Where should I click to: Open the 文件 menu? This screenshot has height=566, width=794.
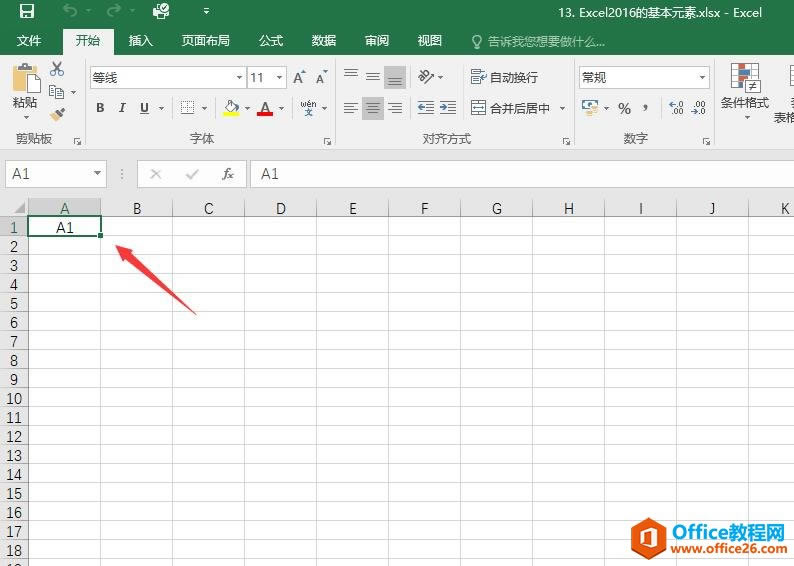coord(28,41)
